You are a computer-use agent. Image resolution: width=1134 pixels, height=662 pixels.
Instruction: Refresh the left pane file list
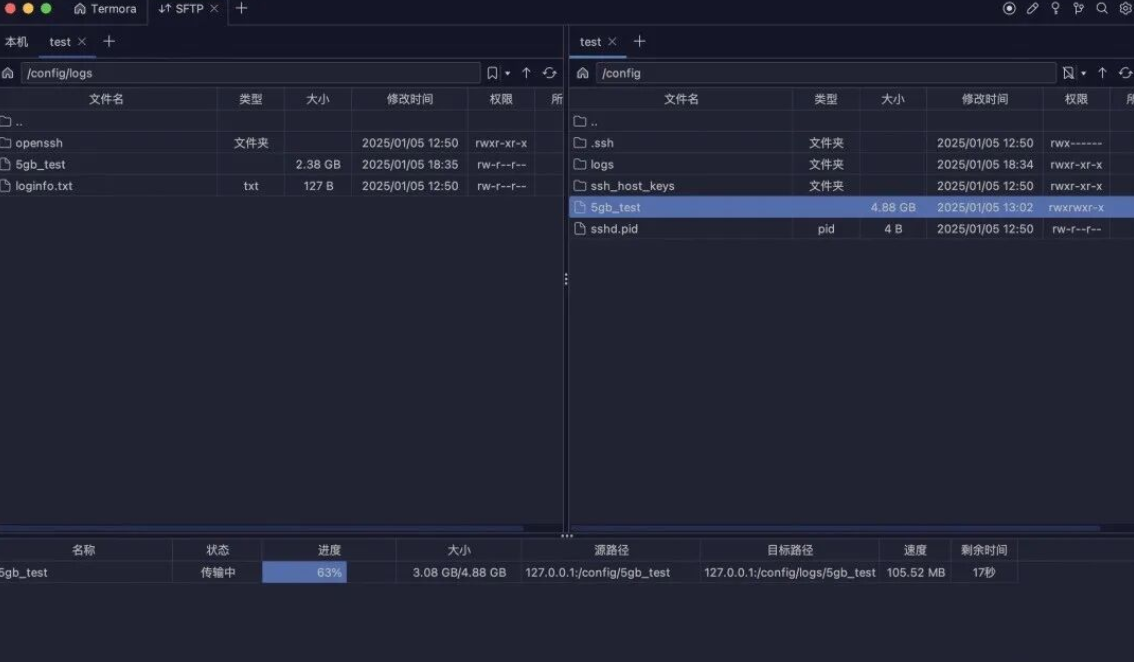(x=550, y=73)
